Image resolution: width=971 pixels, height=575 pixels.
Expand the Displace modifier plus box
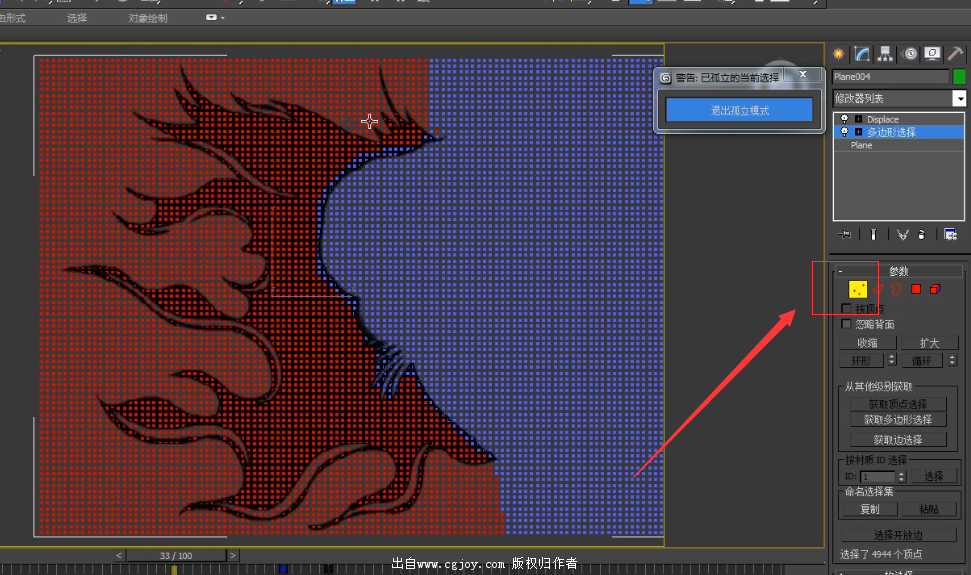click(858, 119)
